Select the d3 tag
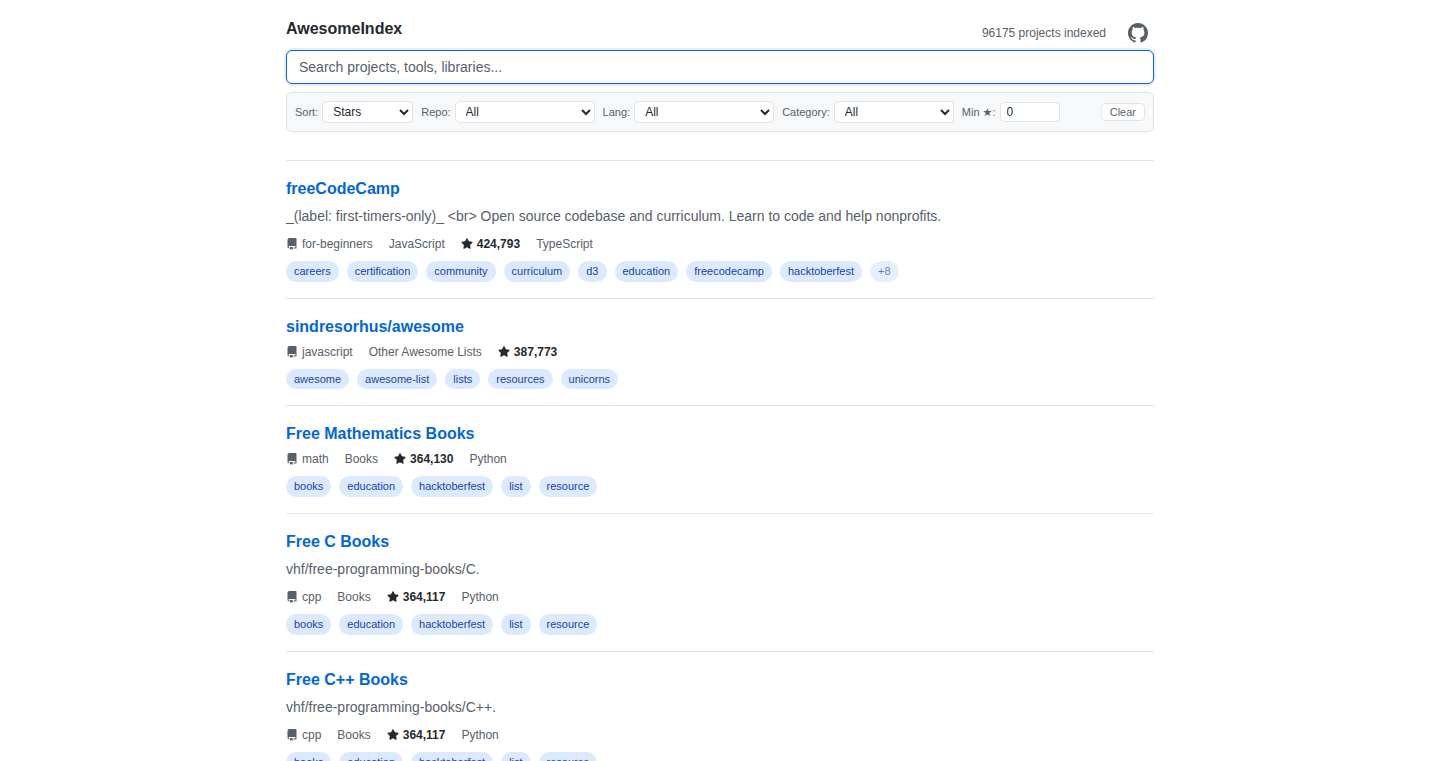1440x761 pixels. tap(592, 271)
